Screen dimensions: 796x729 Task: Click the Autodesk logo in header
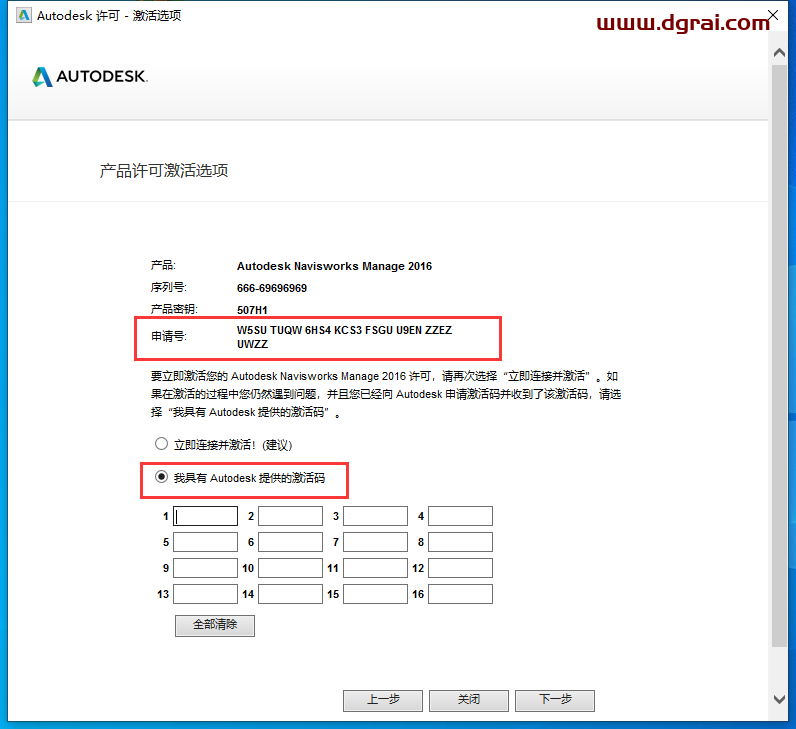click(90, 77)
